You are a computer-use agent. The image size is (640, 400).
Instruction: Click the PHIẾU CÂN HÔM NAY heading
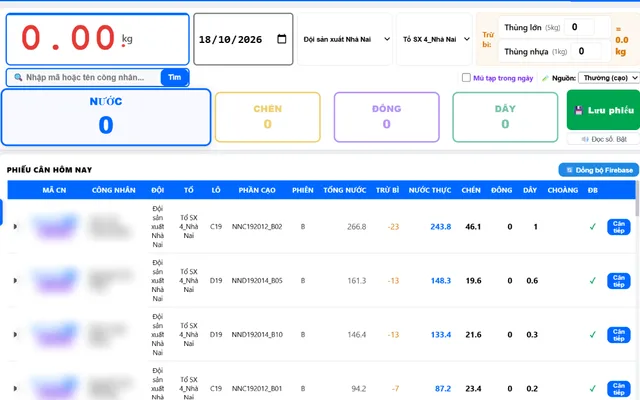49,170
